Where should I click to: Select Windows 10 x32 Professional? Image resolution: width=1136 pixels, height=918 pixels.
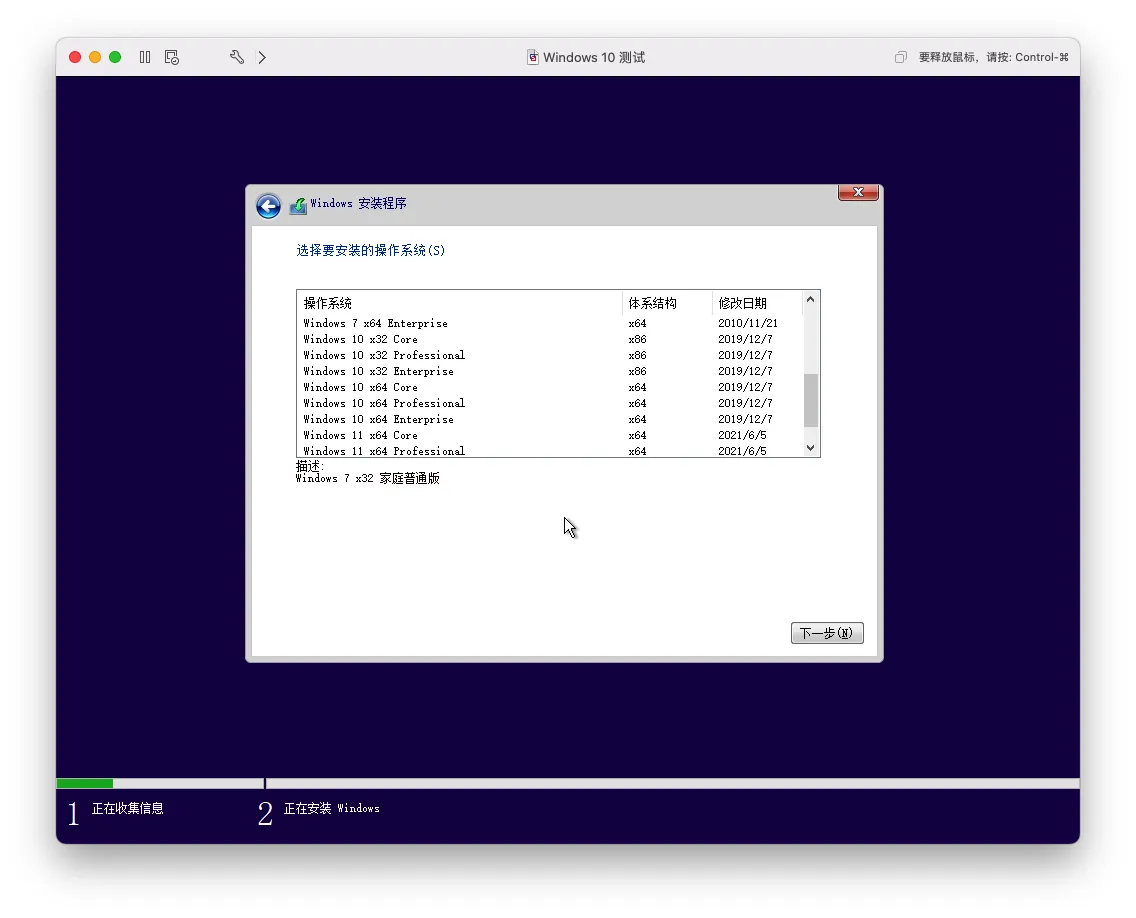(x=550, y=355)
